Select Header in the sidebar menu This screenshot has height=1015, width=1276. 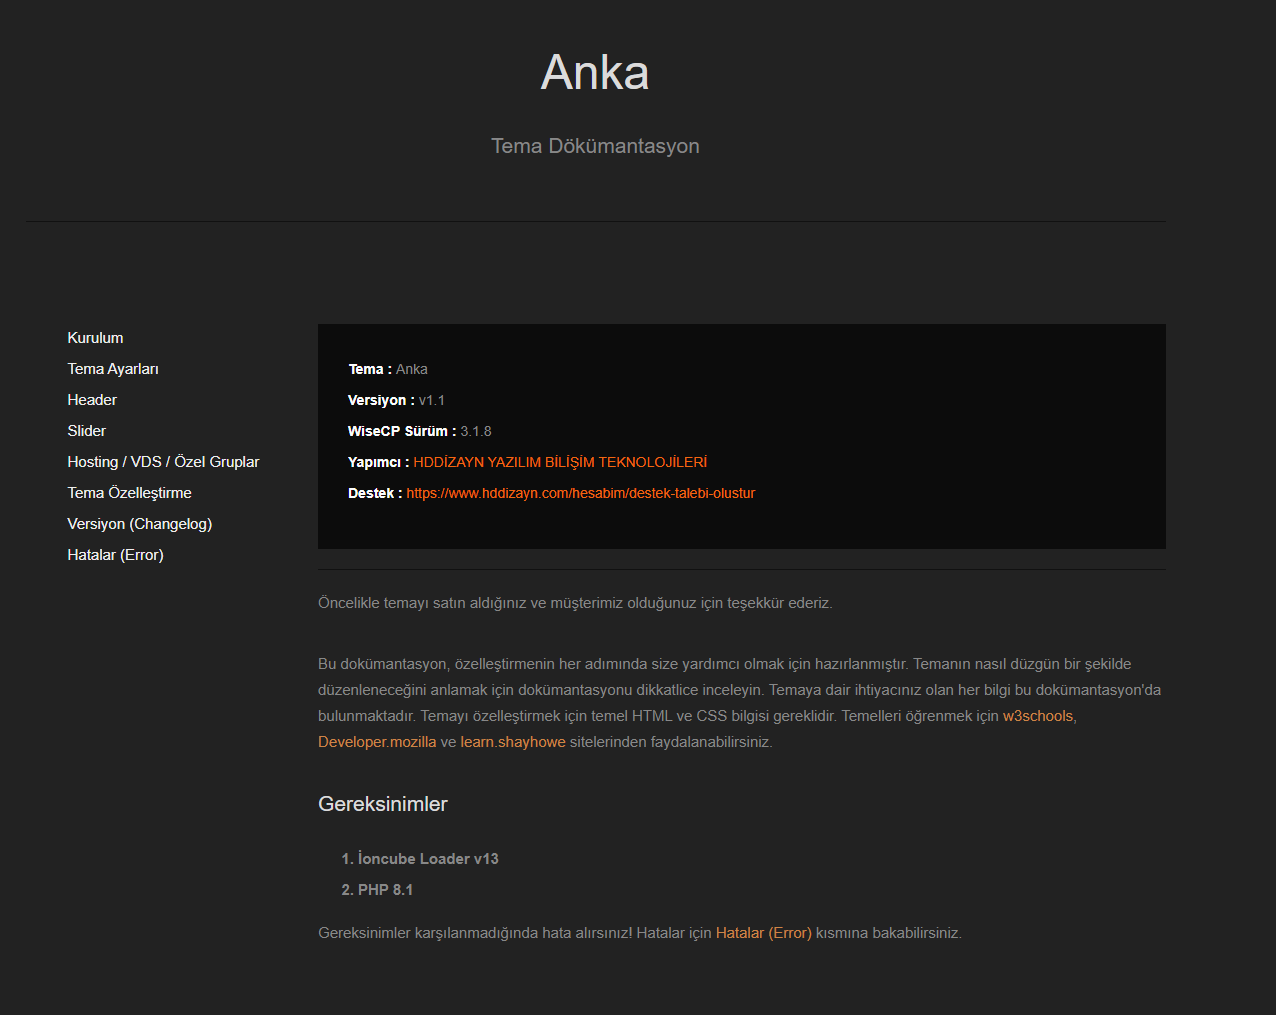92,400
